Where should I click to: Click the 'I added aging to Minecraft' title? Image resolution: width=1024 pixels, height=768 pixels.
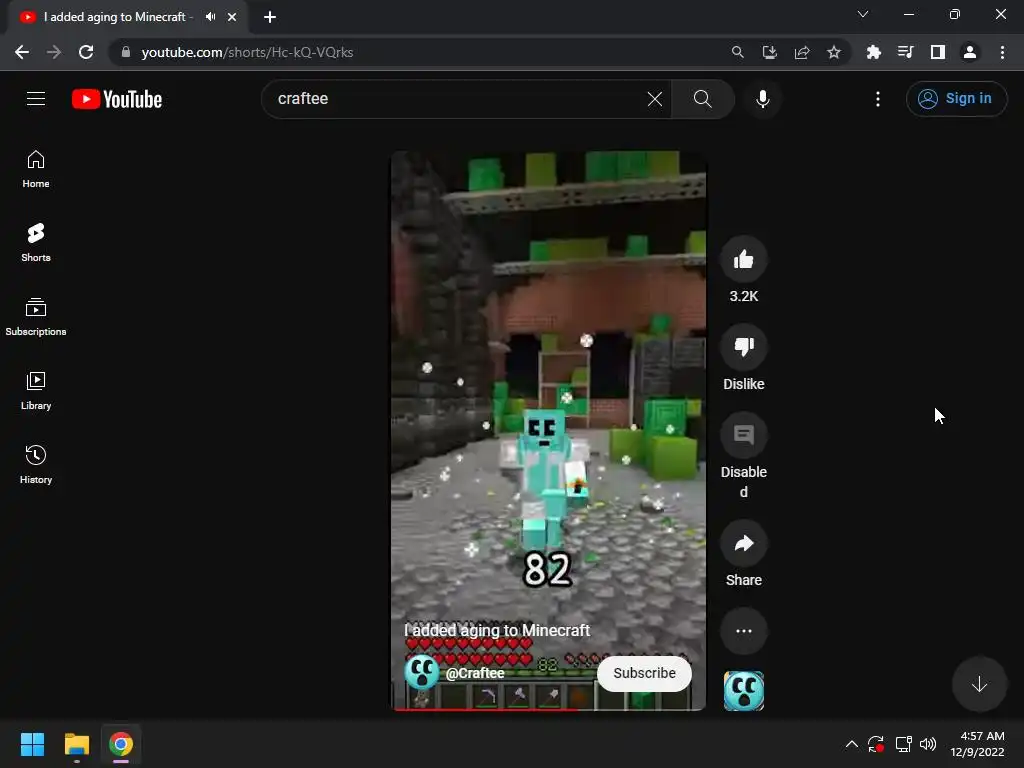click(497, 630)
